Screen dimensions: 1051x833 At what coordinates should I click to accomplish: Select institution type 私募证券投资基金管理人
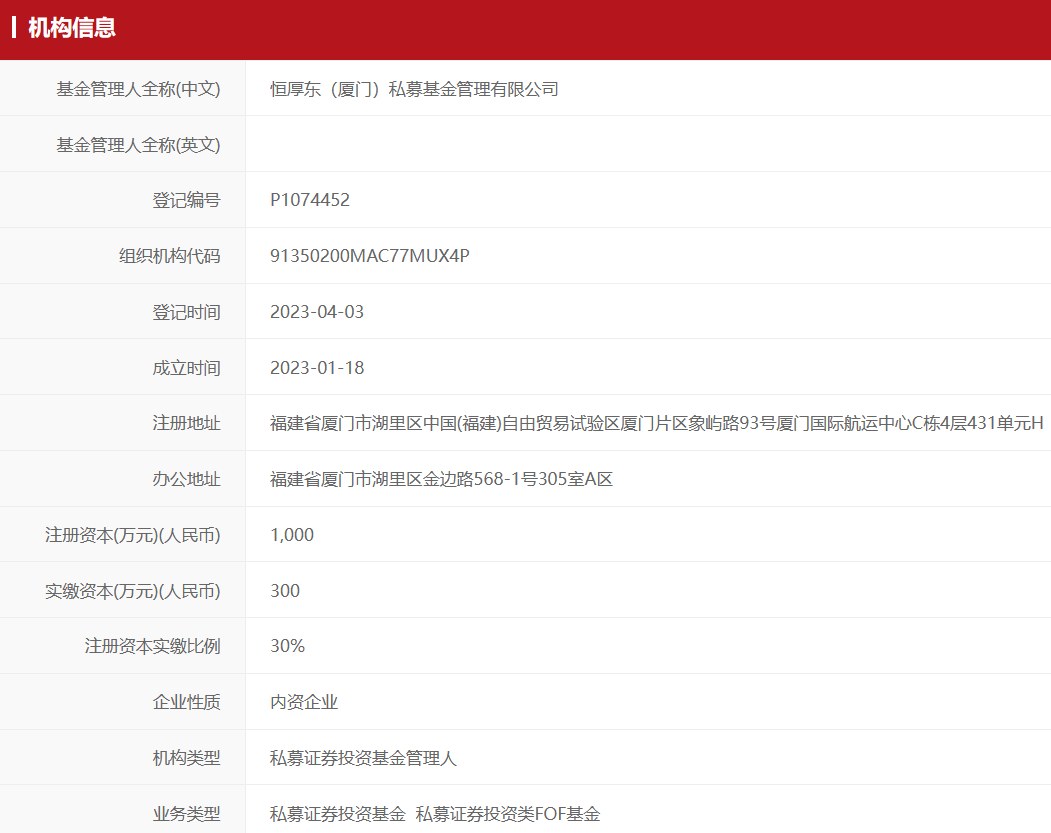[x=363, y=758]
